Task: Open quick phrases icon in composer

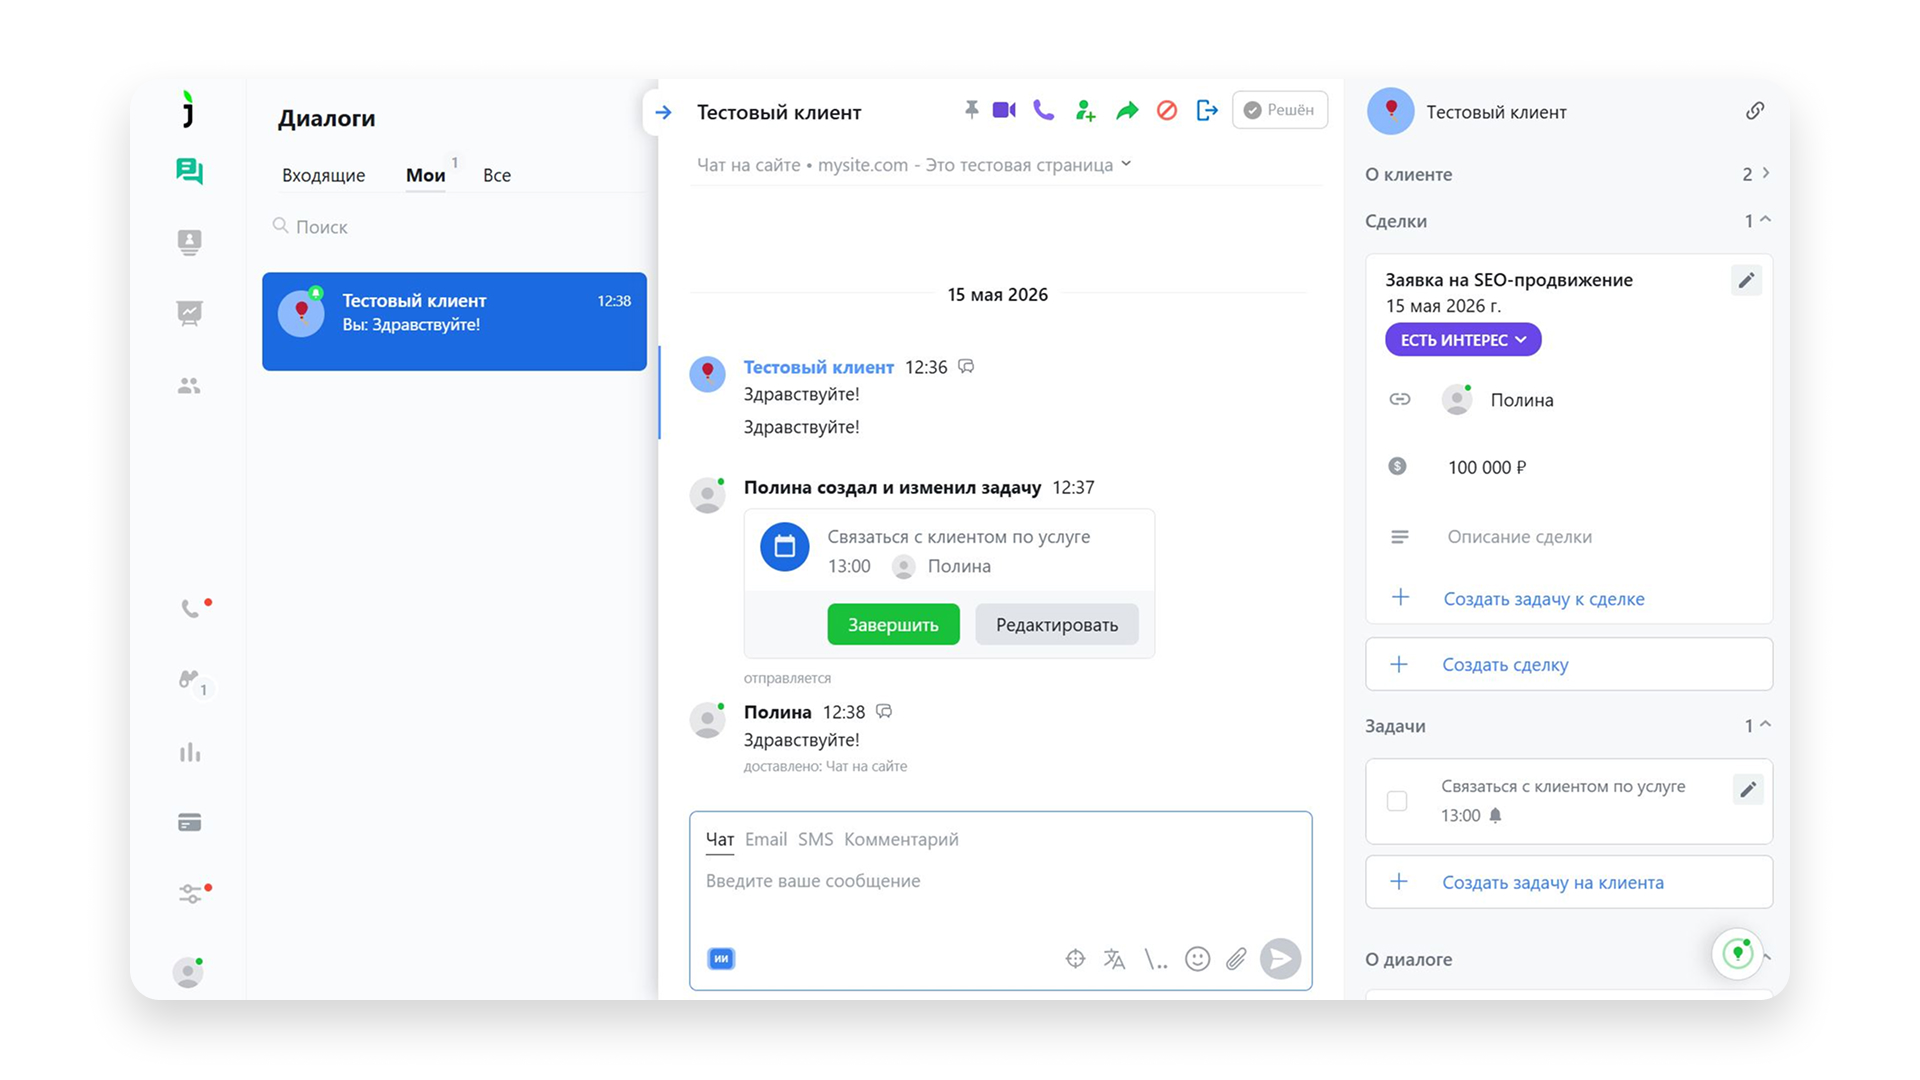Action: (1156, 960)
